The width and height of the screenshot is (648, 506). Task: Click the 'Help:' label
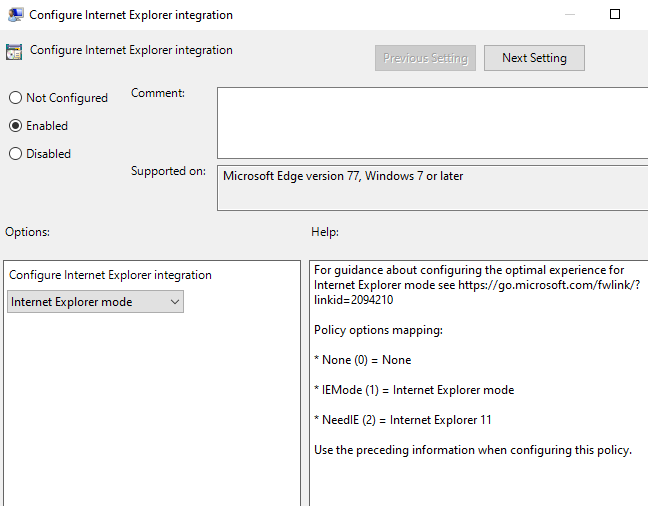pyautogui.click(x=325, y=232)
